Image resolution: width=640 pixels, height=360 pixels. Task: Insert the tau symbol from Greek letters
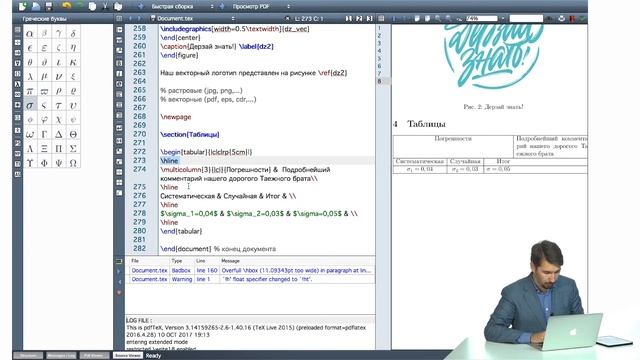click(x=59, y=105)
